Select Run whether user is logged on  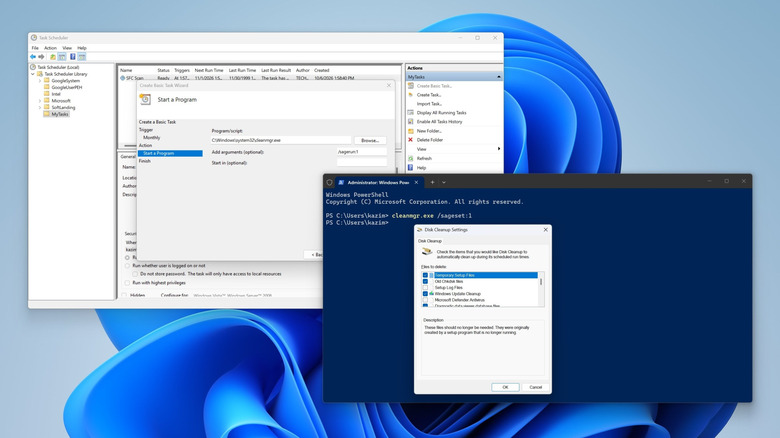[127, 266]
